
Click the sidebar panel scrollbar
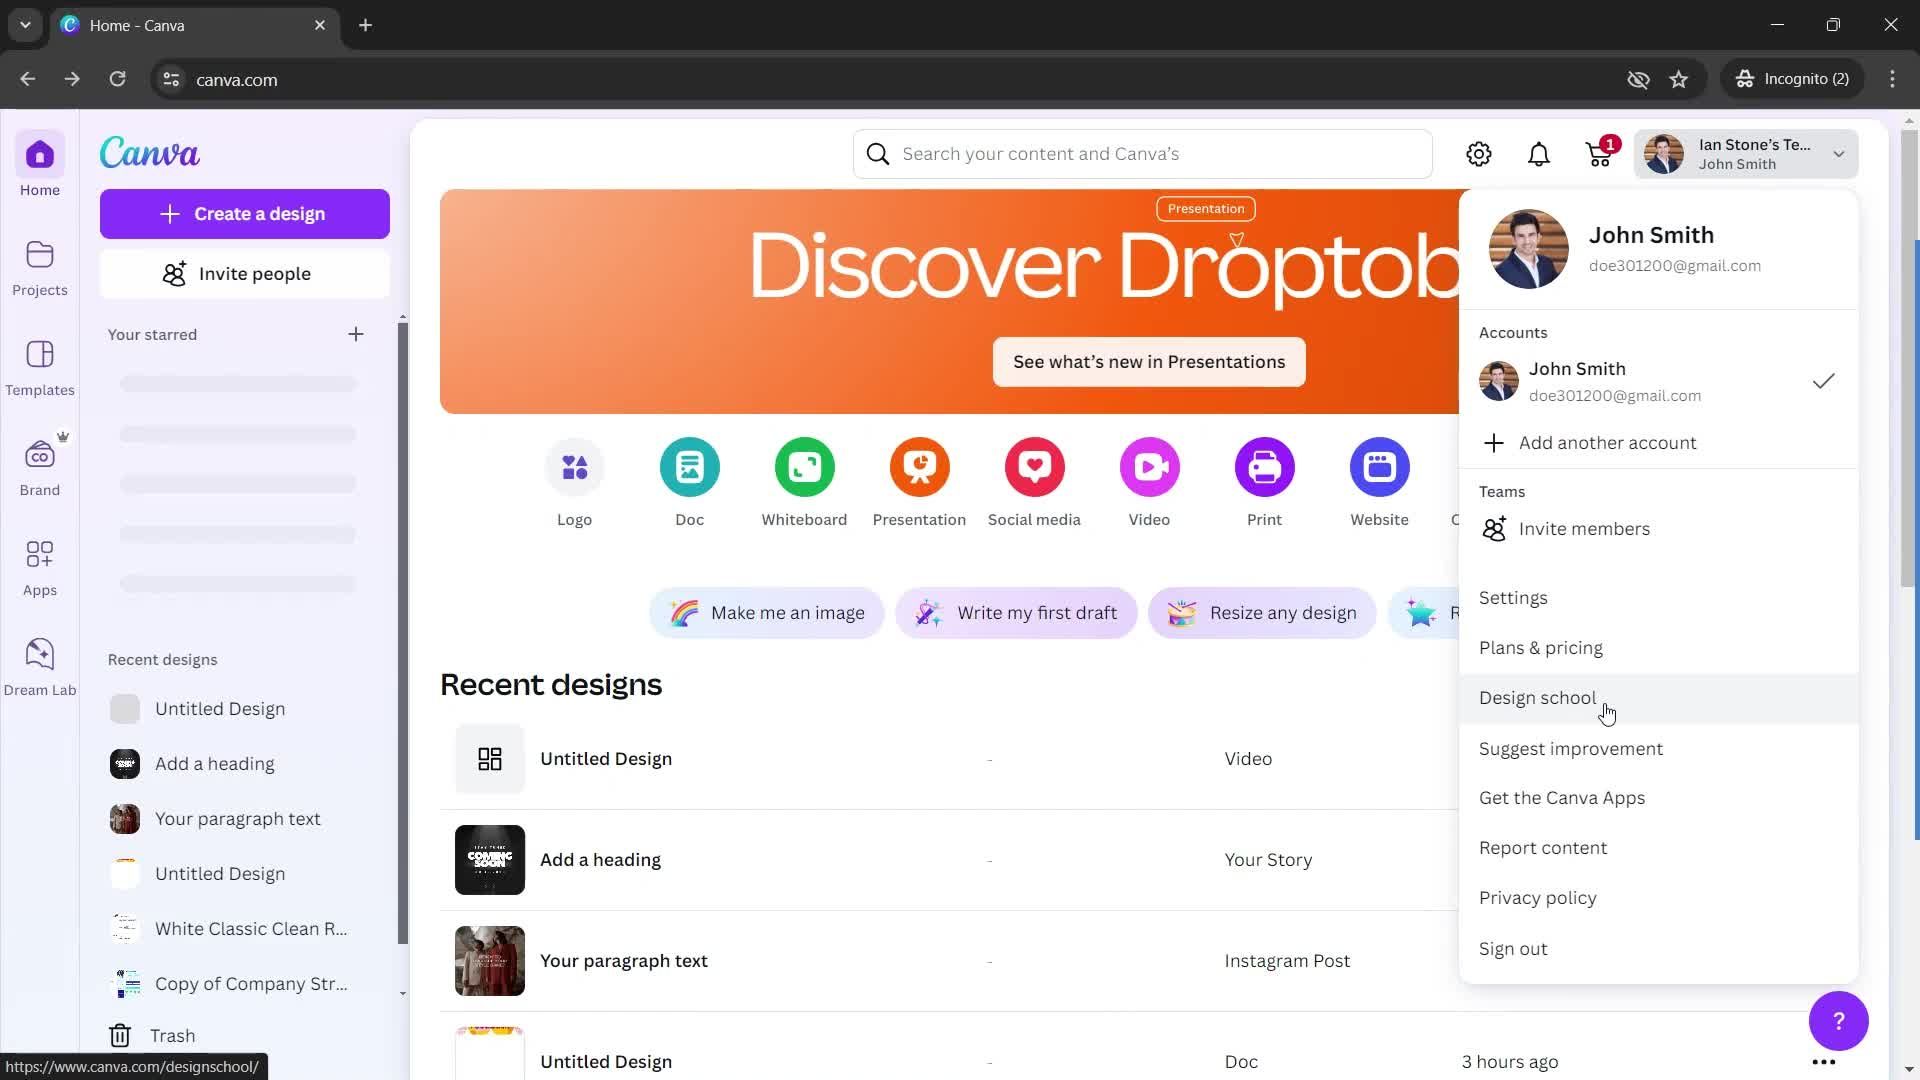403,634
